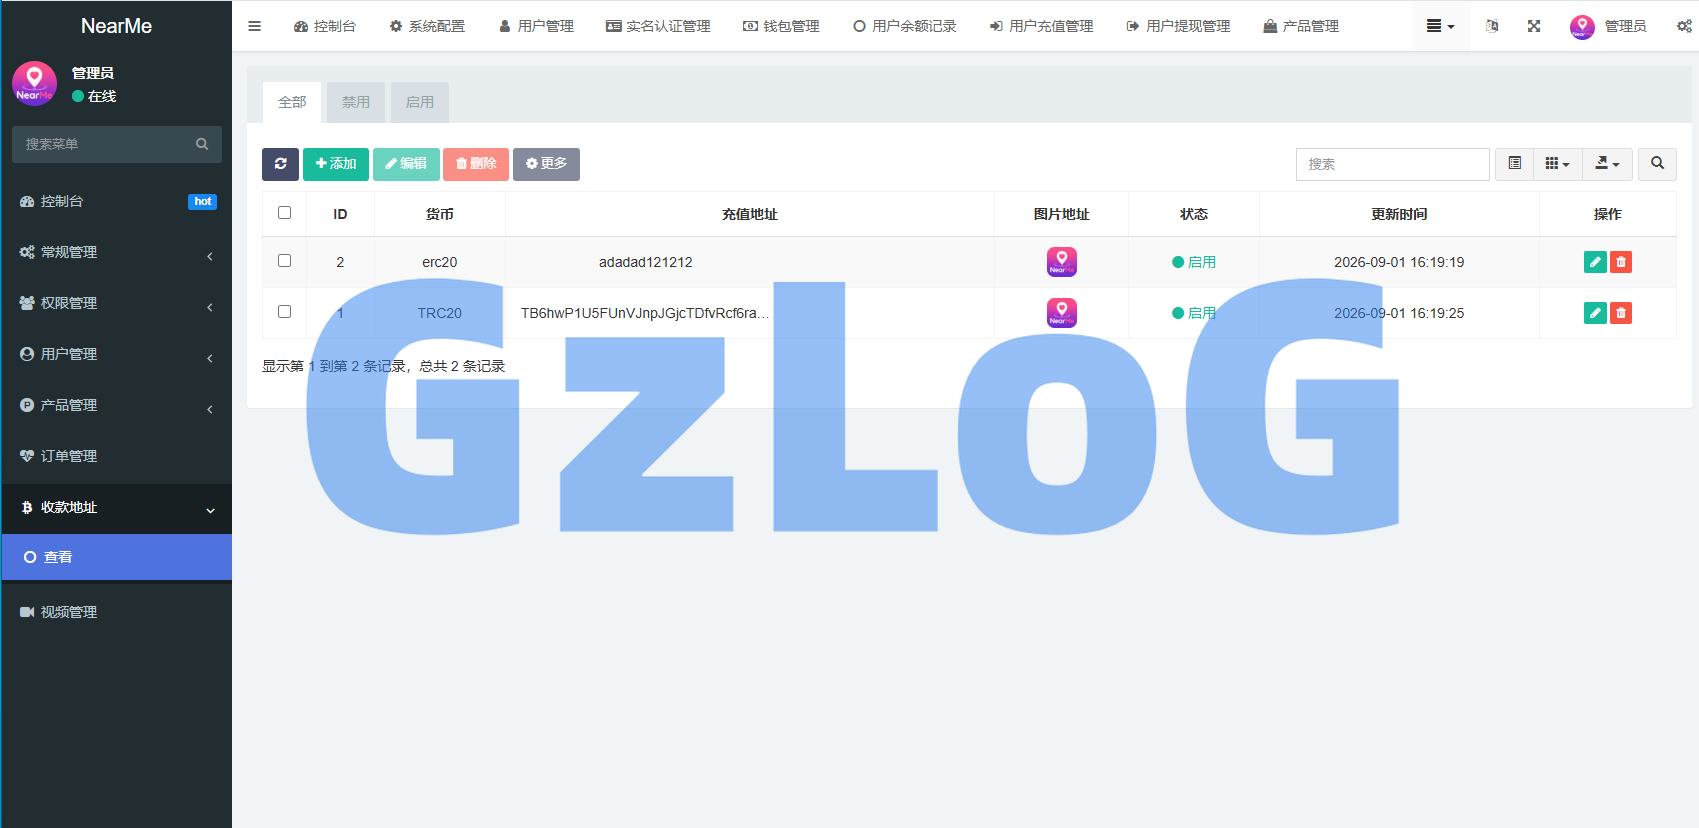1699x828 pixels.
Task: Tick the checkbox for TRC20 row
Action: click(x=284, y=312)
